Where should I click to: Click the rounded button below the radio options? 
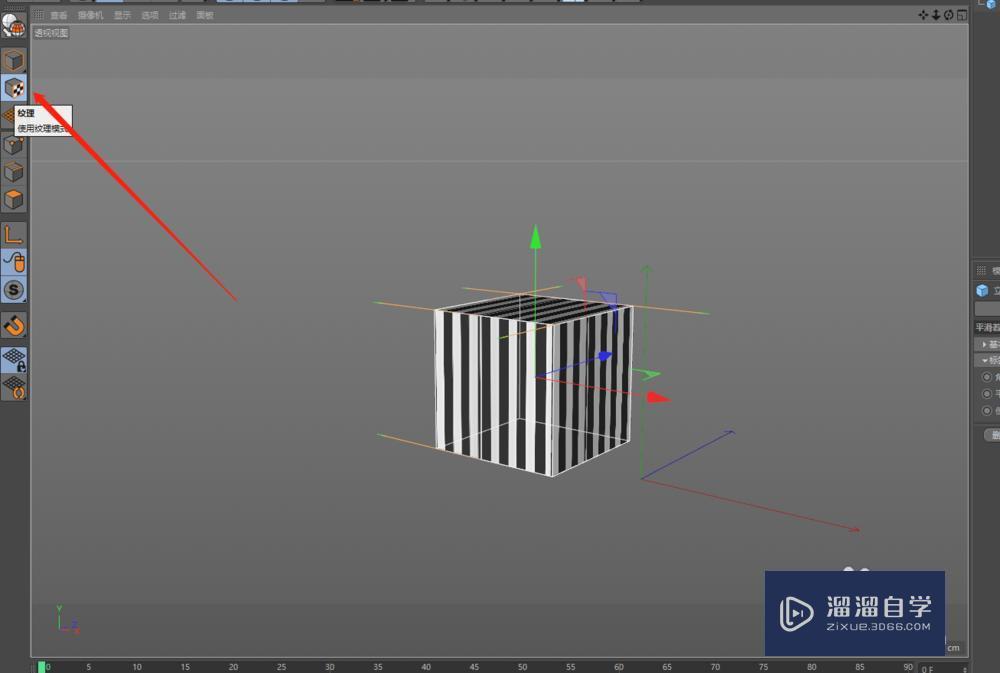(x=992, y=434)
